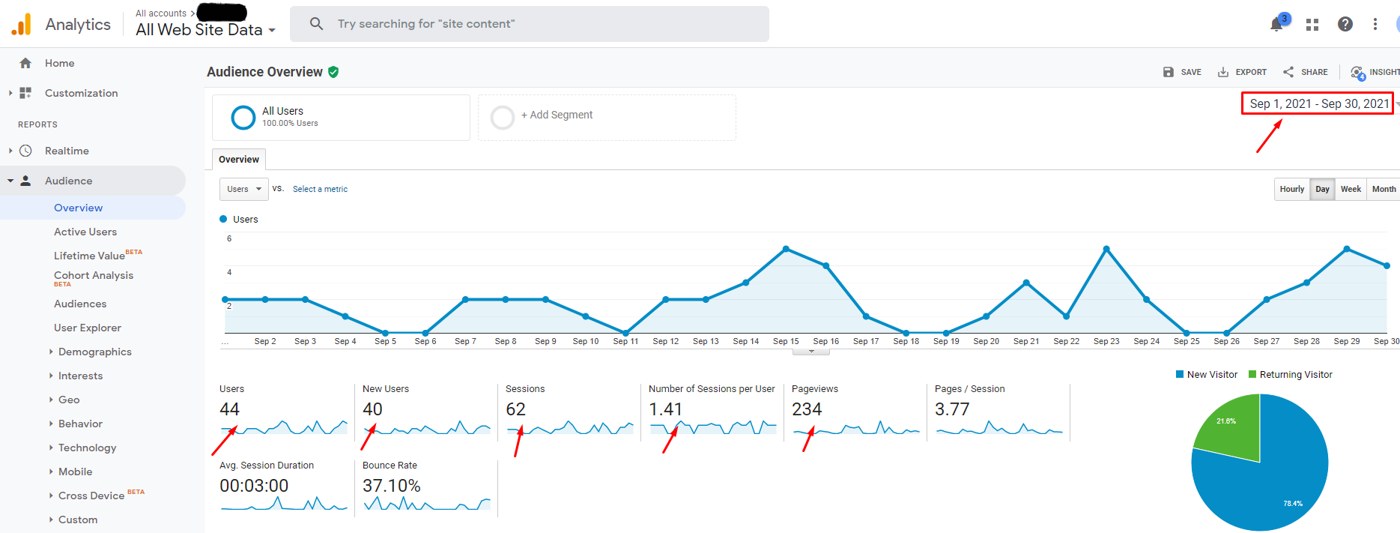Open the Users metric dropdown

click(244, 189)
